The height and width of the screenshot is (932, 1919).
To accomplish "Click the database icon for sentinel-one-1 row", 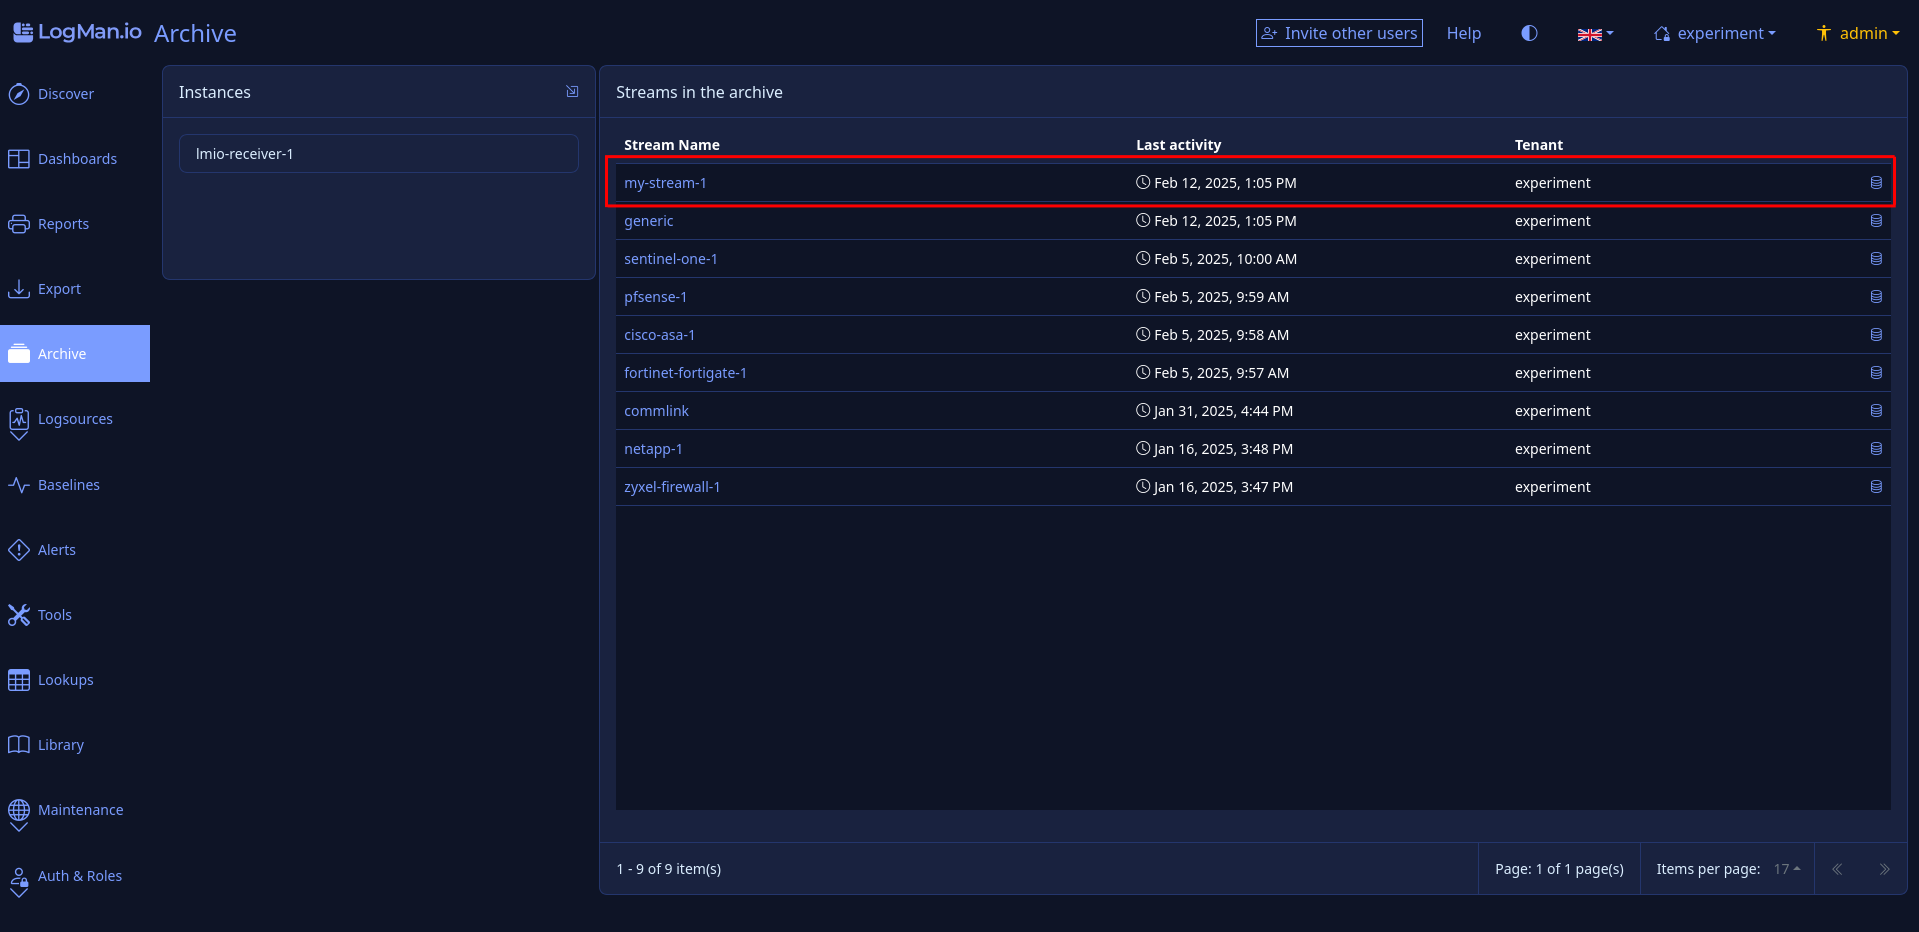I will (1876, 259).
